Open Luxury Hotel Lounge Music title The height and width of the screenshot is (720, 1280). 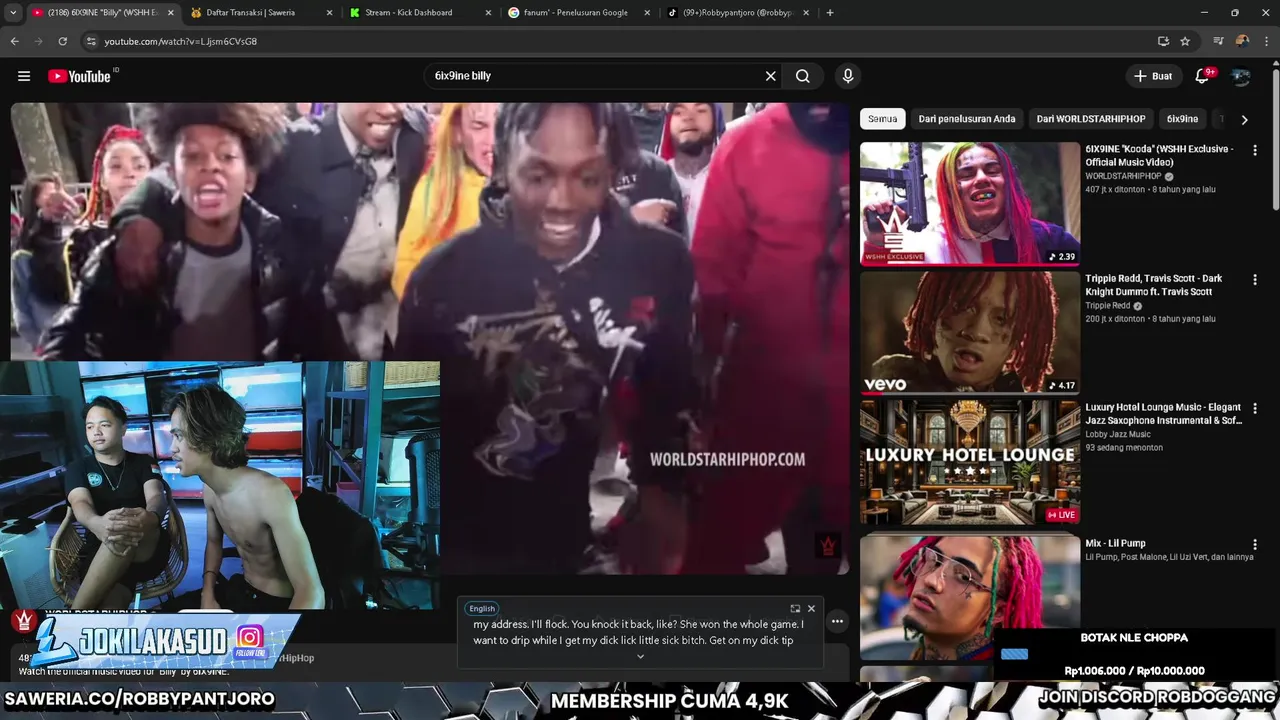[x=1164, y=414]
